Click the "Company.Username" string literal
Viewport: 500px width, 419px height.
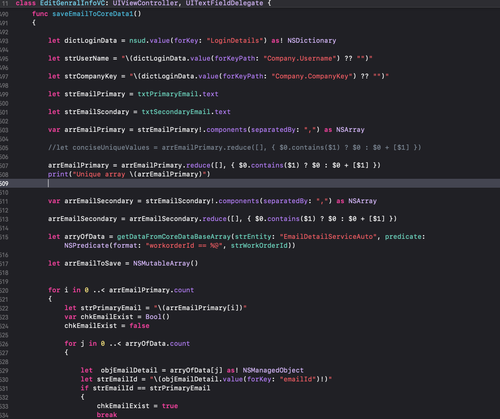click(x=300, y=58)
